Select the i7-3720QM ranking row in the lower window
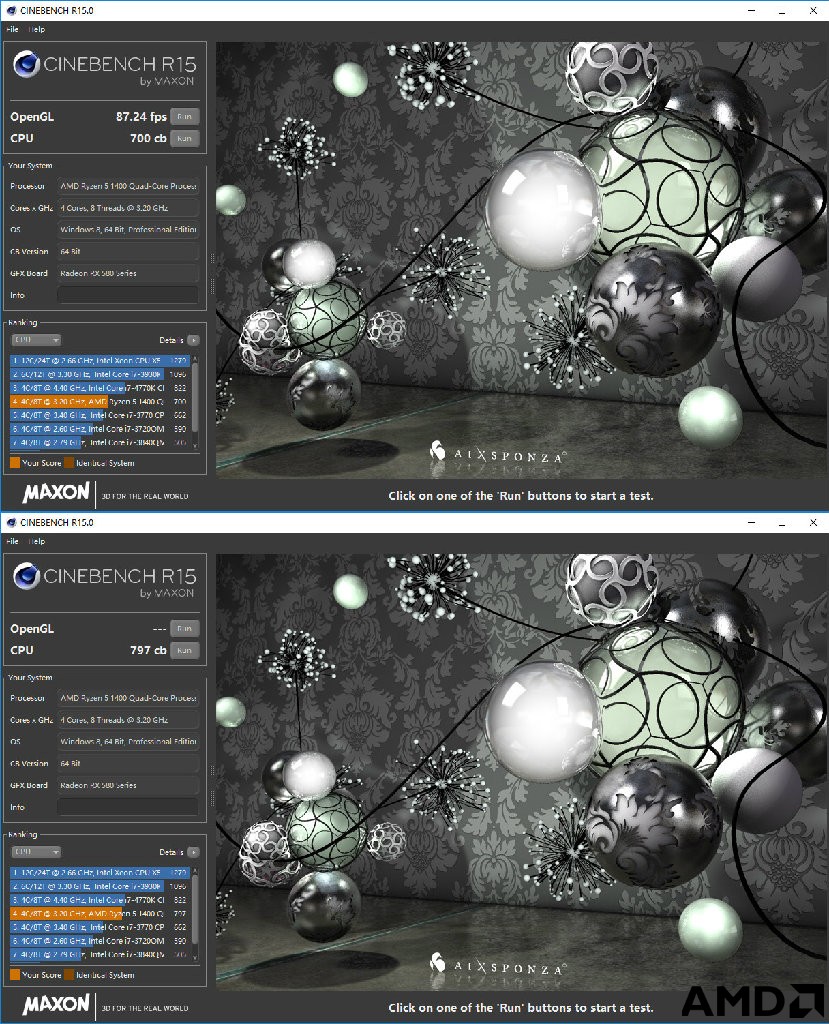The height and width of the screenshot is (1024, 829). tap(100, 941)
